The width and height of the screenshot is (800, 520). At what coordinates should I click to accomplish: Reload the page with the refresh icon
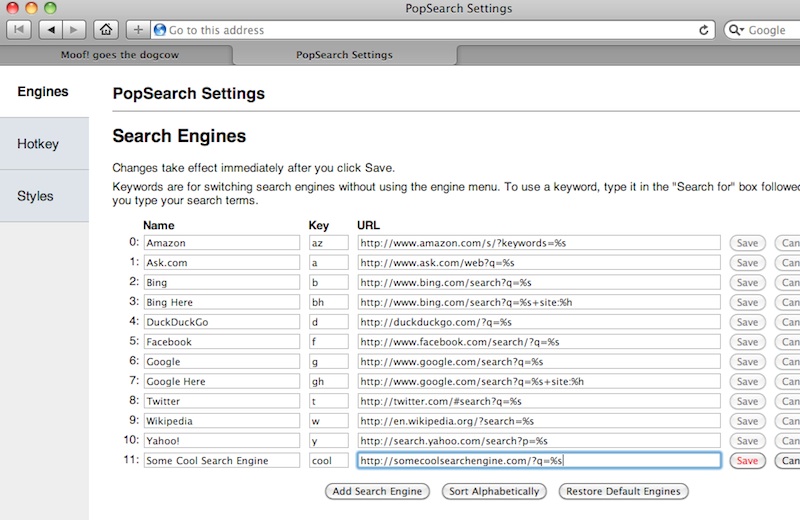[x=703, y=30]
